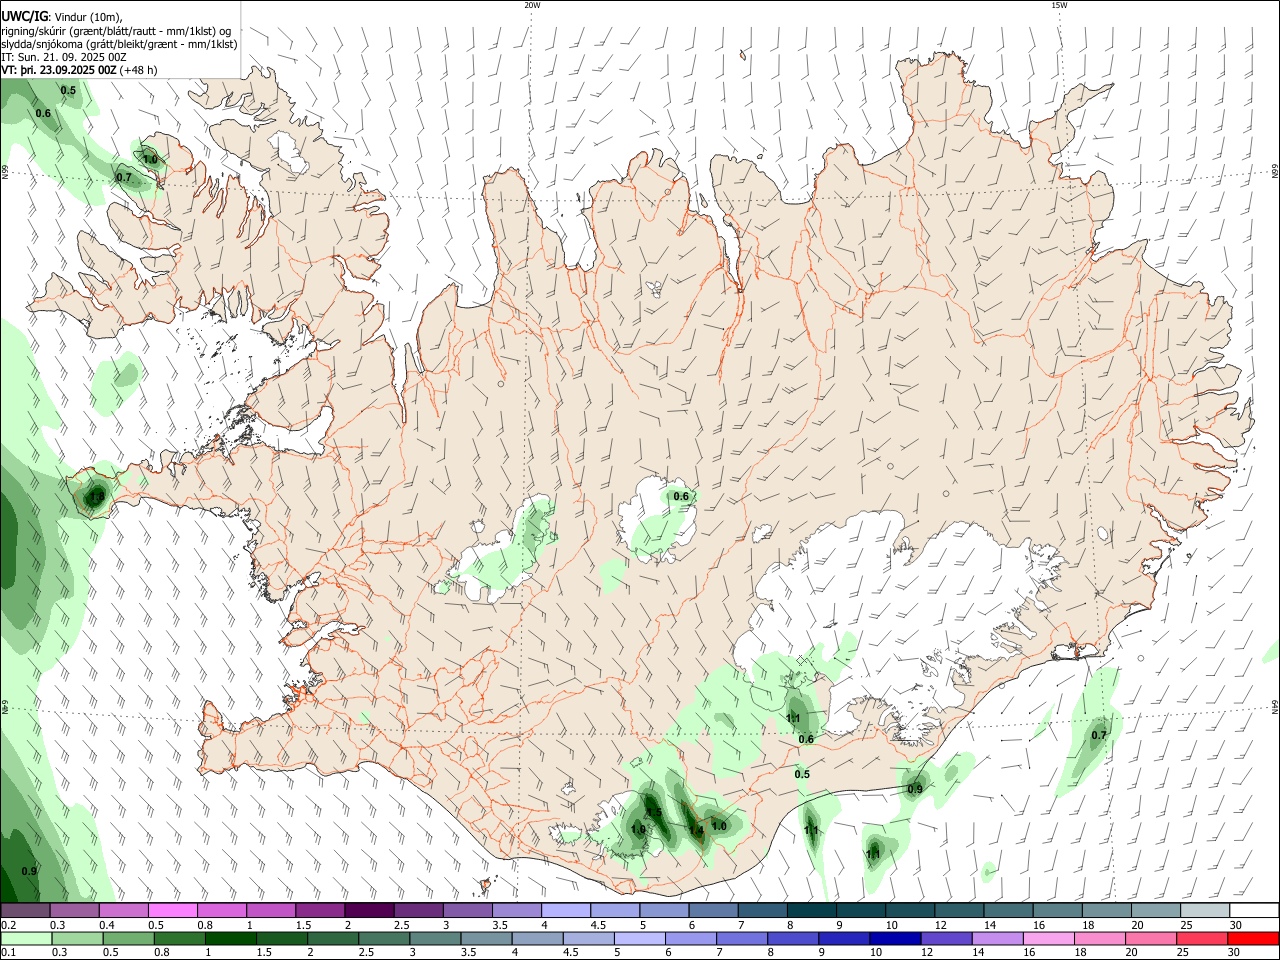This screenshot has width=1280, height=960.
Task: Pick the darkest green rain swatch between 1 and 1.5
Action: (x=230, y=939)
